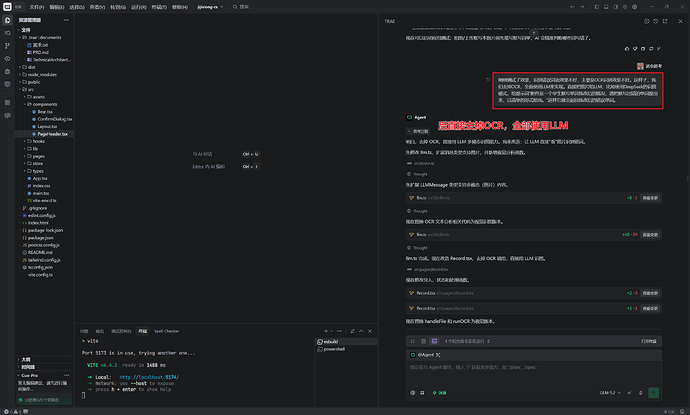Maximize terminal panel with the up chevron
Viewport: 690px width, 415px height.
(x=361, y=331)
